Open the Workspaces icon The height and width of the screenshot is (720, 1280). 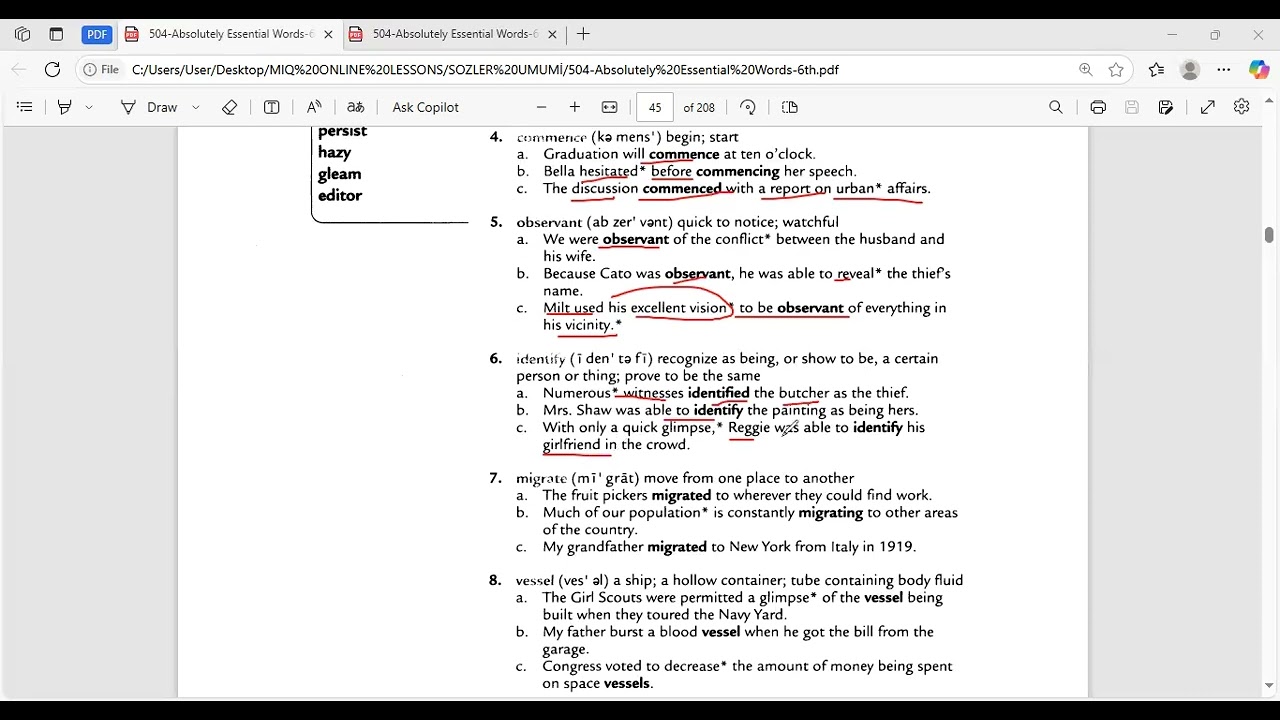(22, 34)
